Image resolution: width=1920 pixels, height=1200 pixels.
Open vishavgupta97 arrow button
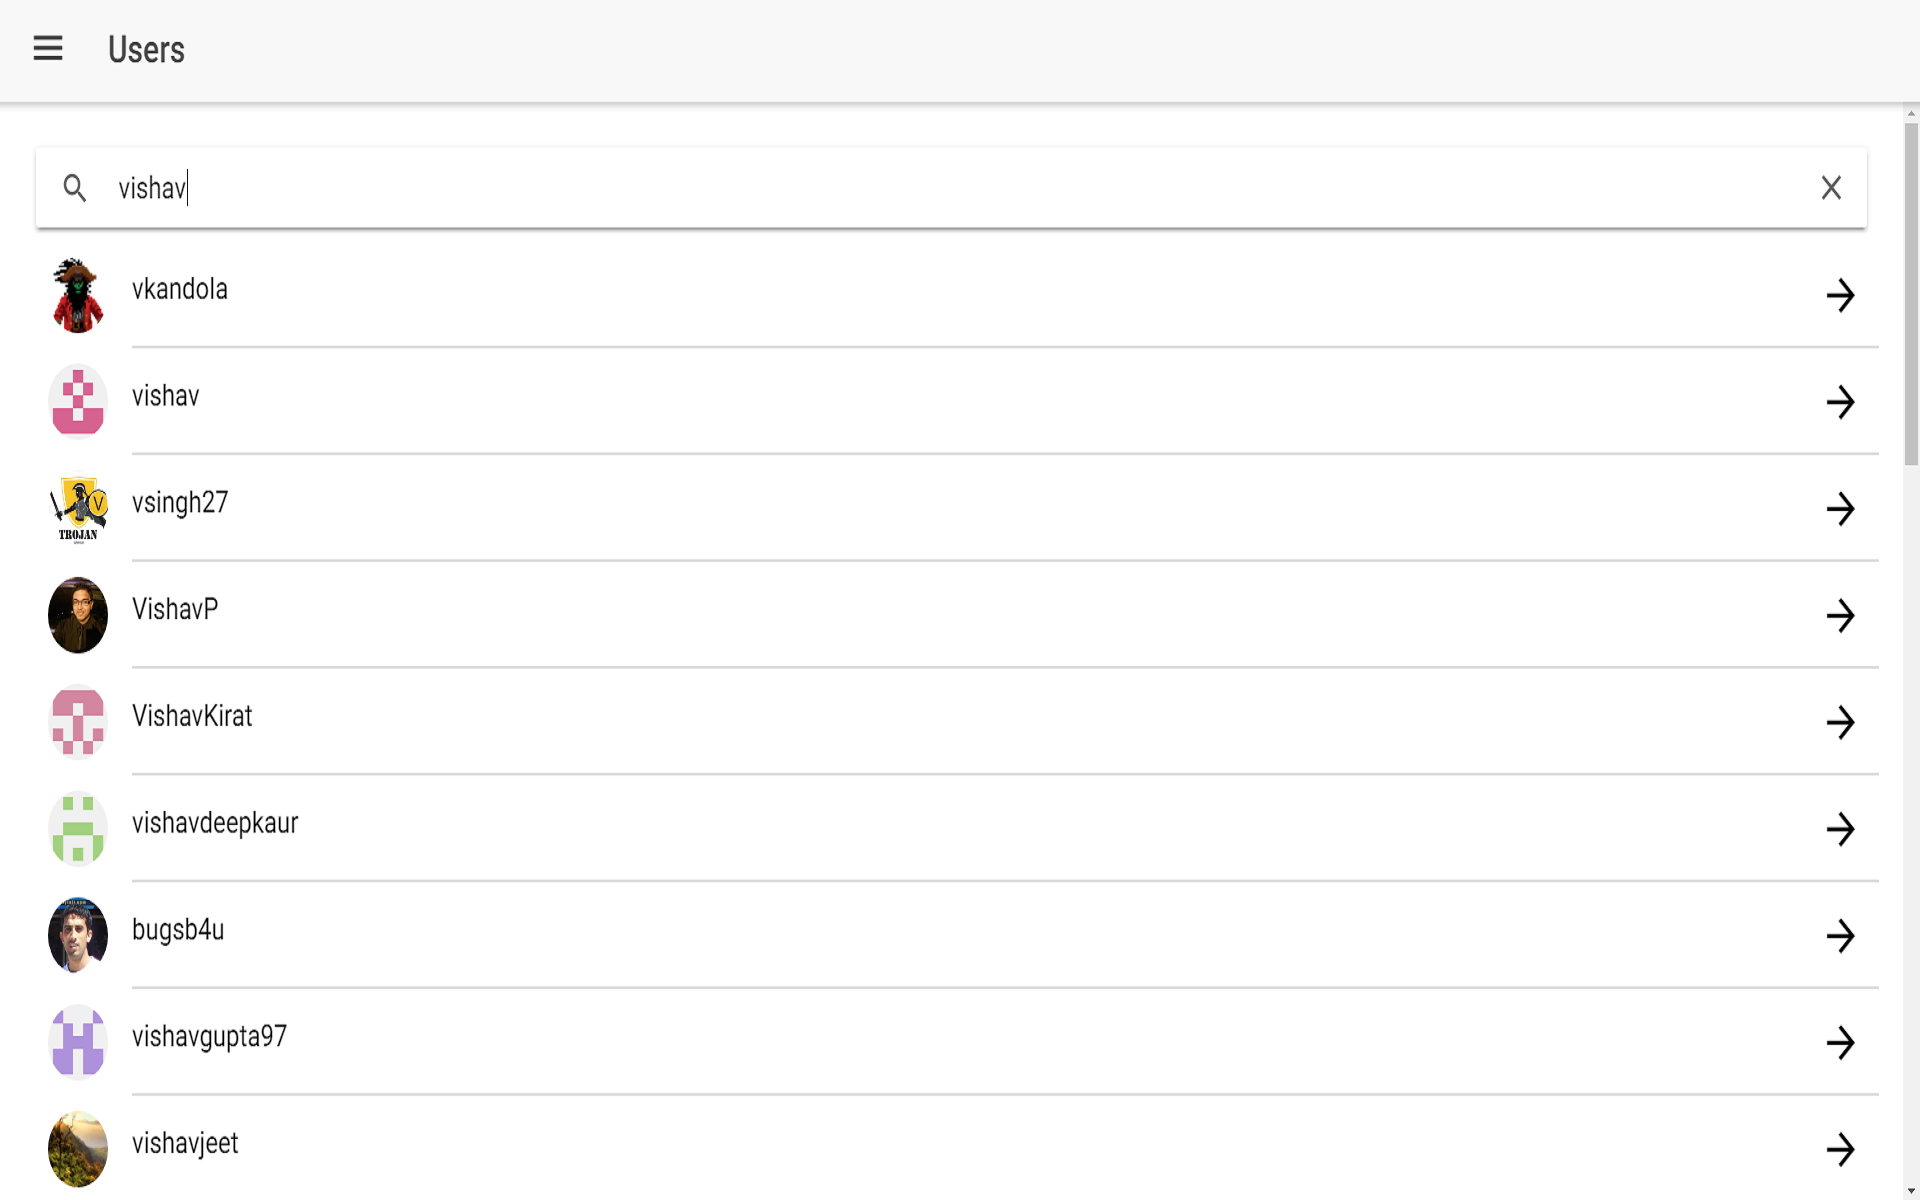pyautogui.click(x=1840, y=1043)
